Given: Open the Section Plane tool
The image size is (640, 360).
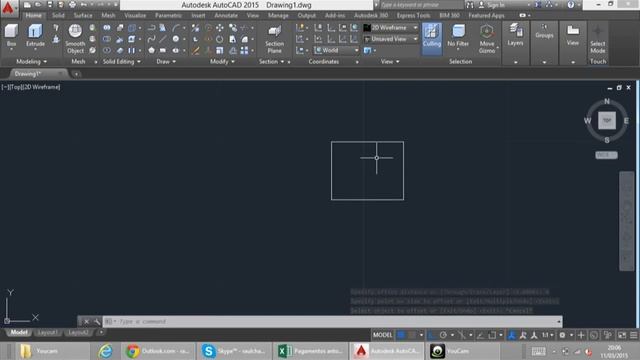Looking at the screenshot, I should 274,40.
